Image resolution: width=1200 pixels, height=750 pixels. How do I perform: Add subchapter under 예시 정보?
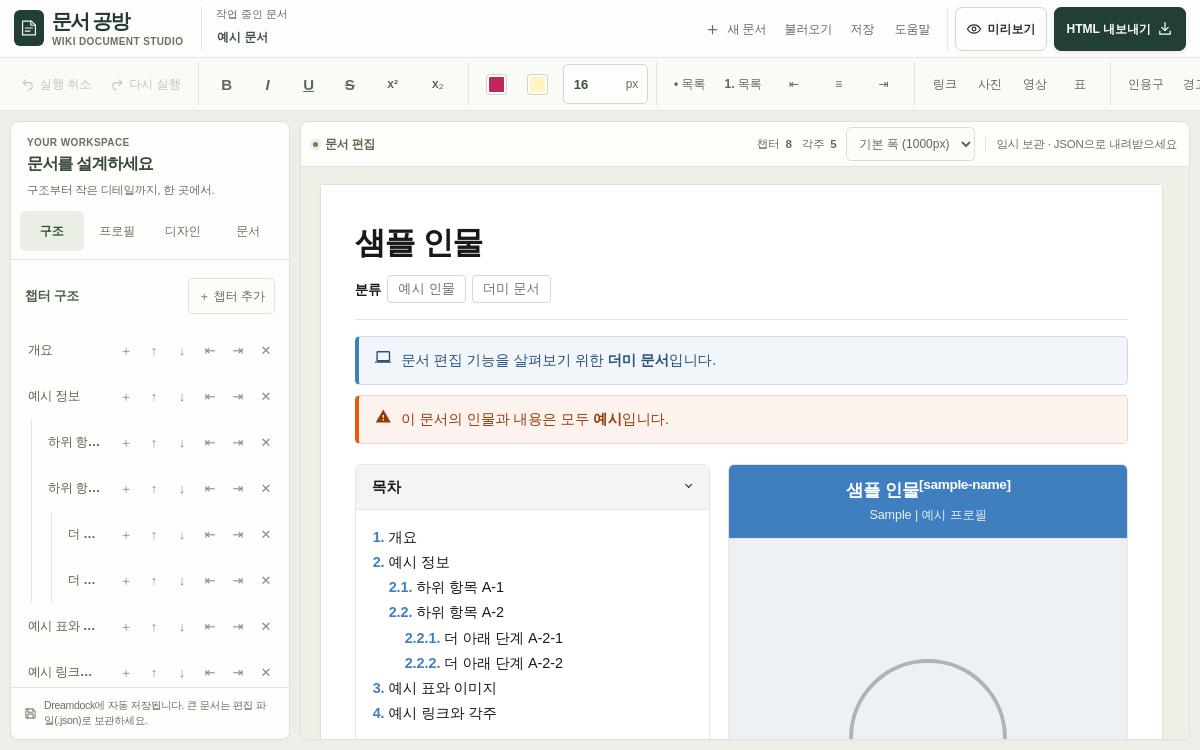click(126, 396)
